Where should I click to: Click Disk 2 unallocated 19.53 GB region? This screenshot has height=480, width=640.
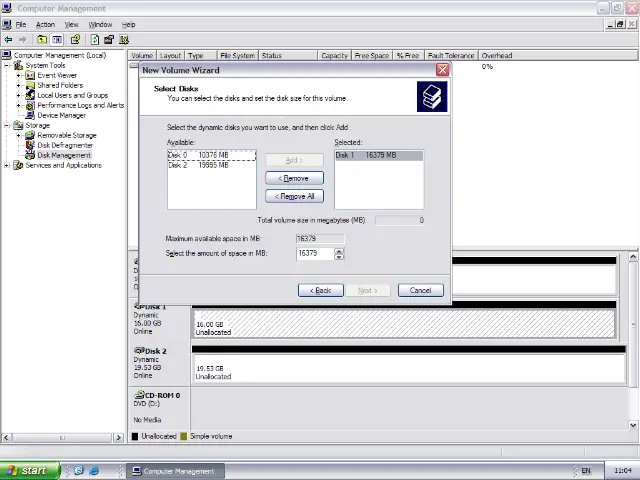click(x=409, y=368)
